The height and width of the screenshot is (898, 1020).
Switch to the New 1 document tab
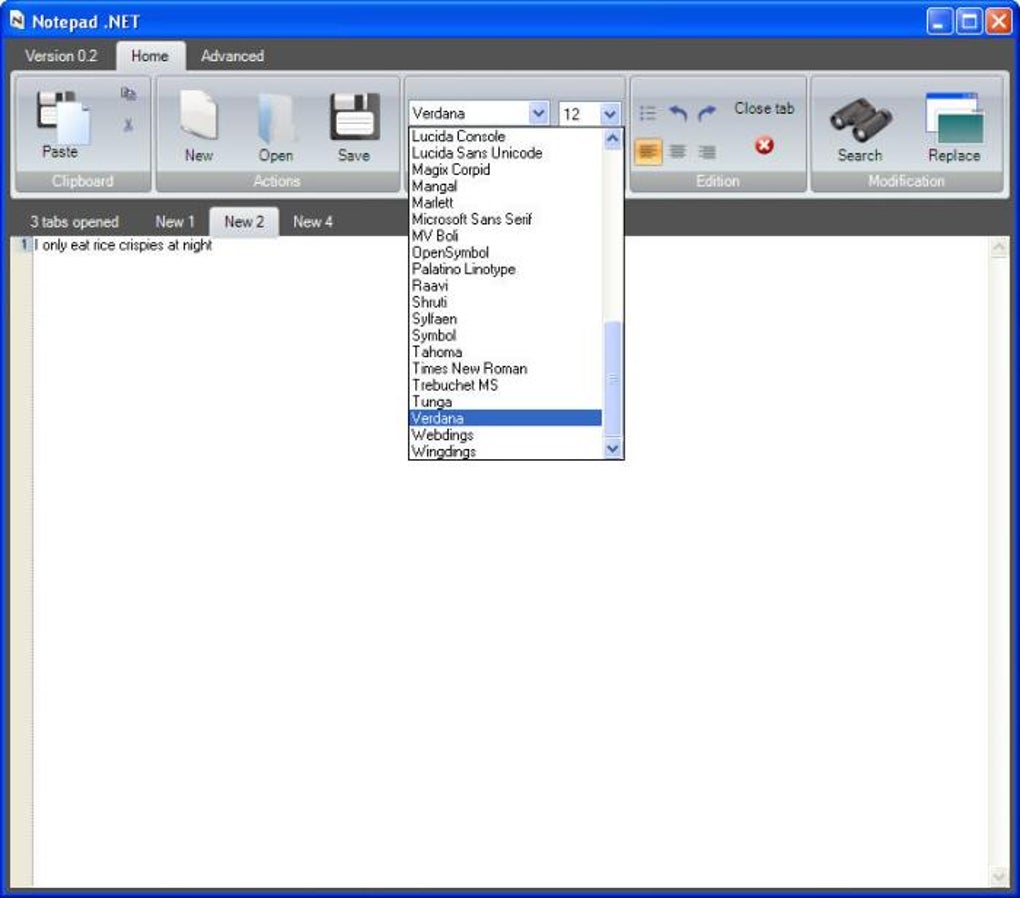(175, 222)
